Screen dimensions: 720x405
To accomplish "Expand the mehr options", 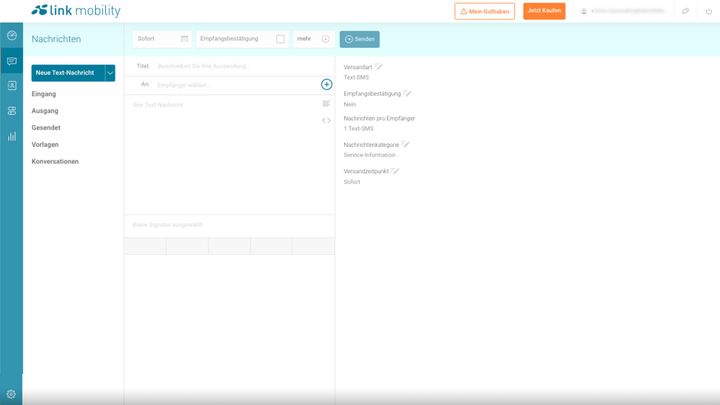I will point(313,39).
